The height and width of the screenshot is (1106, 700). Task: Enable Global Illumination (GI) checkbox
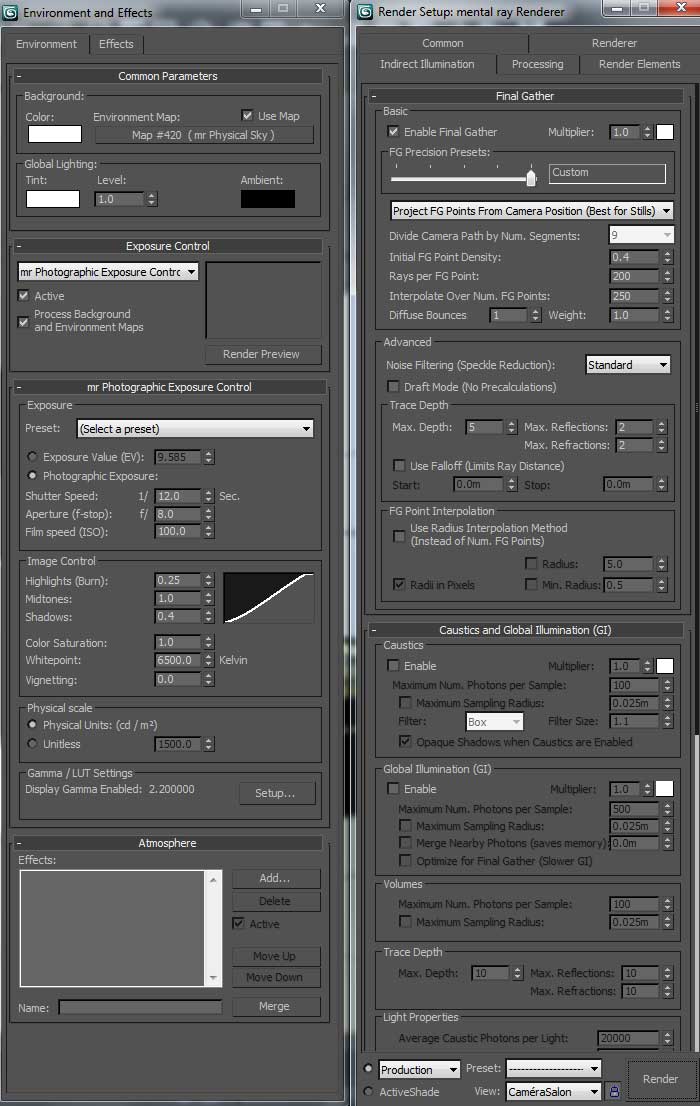393,789
